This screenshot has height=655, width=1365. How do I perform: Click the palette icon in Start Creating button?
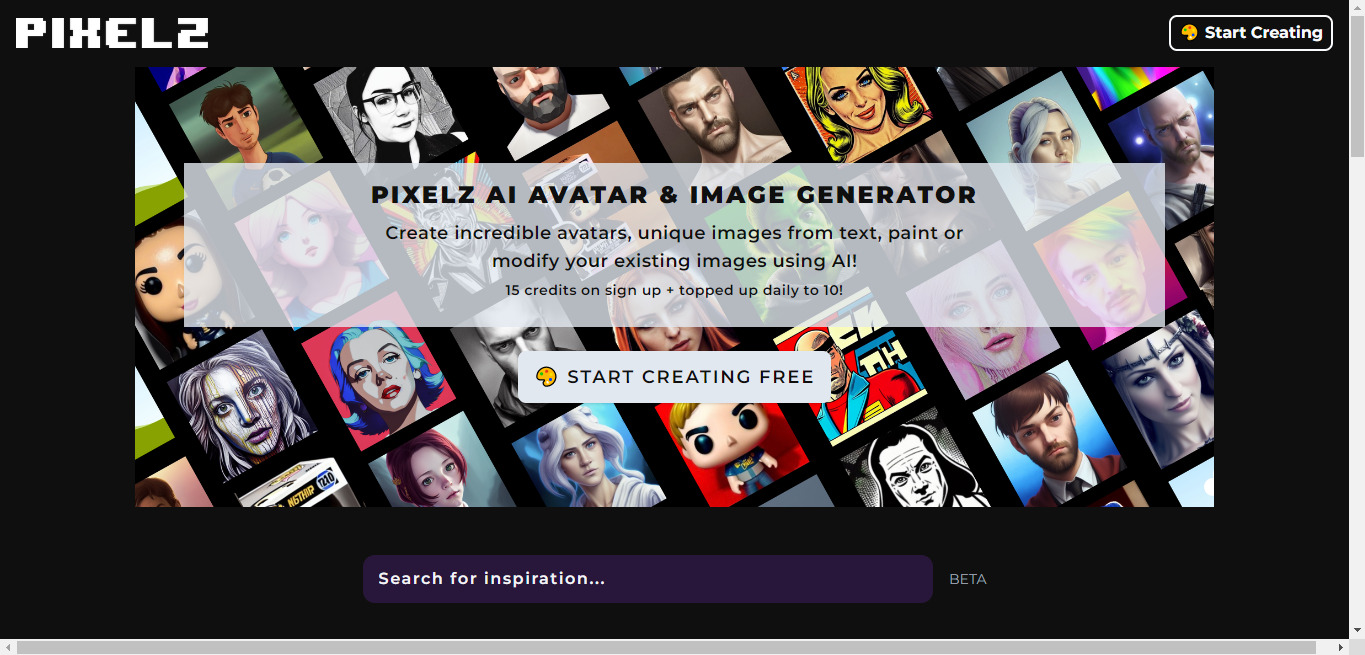pyautogui.click(x=1189, y=32)
